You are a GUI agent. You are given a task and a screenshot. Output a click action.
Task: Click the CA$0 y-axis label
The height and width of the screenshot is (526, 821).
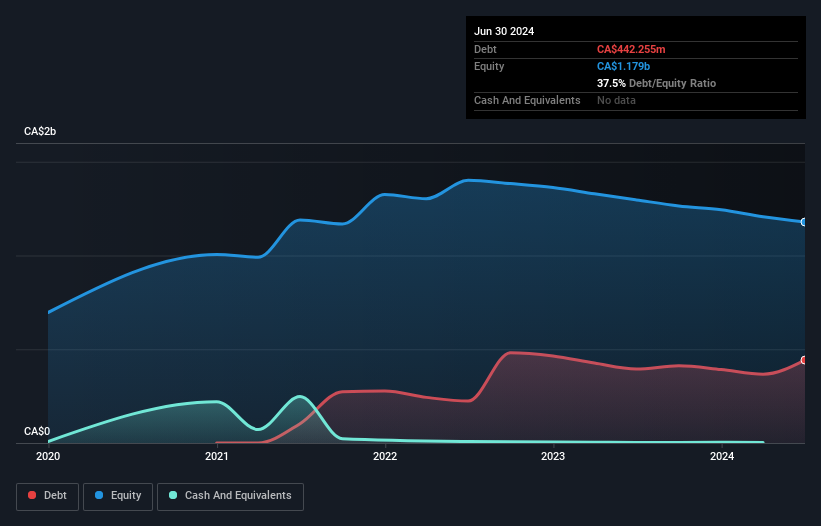pyautogui.click(x=37, y=431)
